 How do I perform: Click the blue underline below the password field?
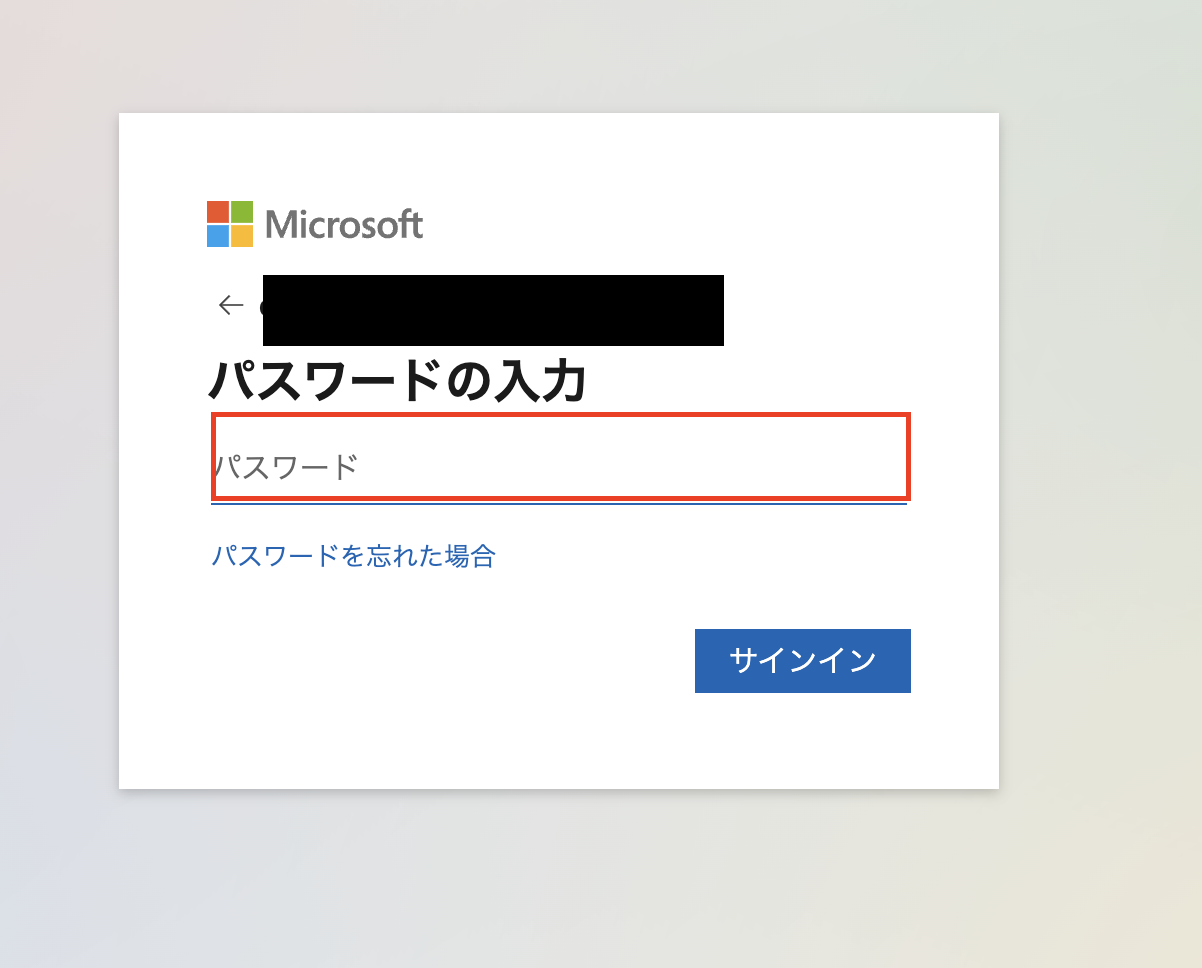560,506
